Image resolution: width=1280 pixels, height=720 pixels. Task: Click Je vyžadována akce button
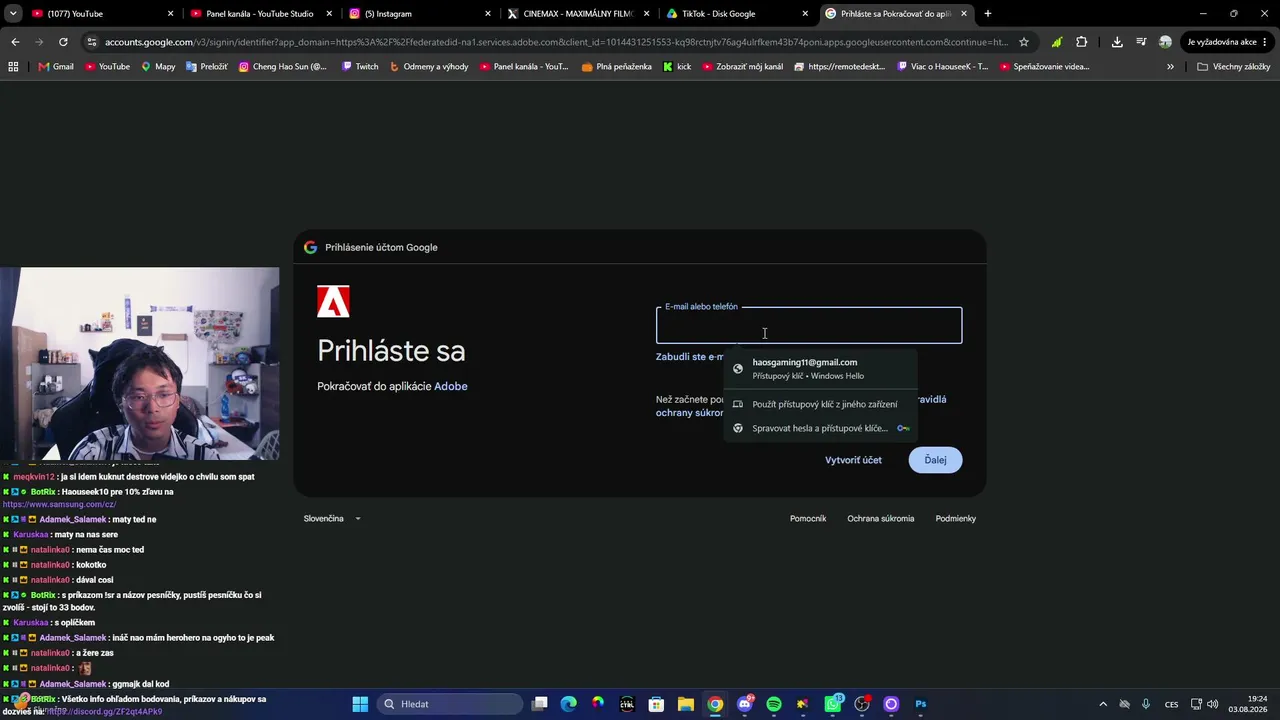pos(1226,42)
